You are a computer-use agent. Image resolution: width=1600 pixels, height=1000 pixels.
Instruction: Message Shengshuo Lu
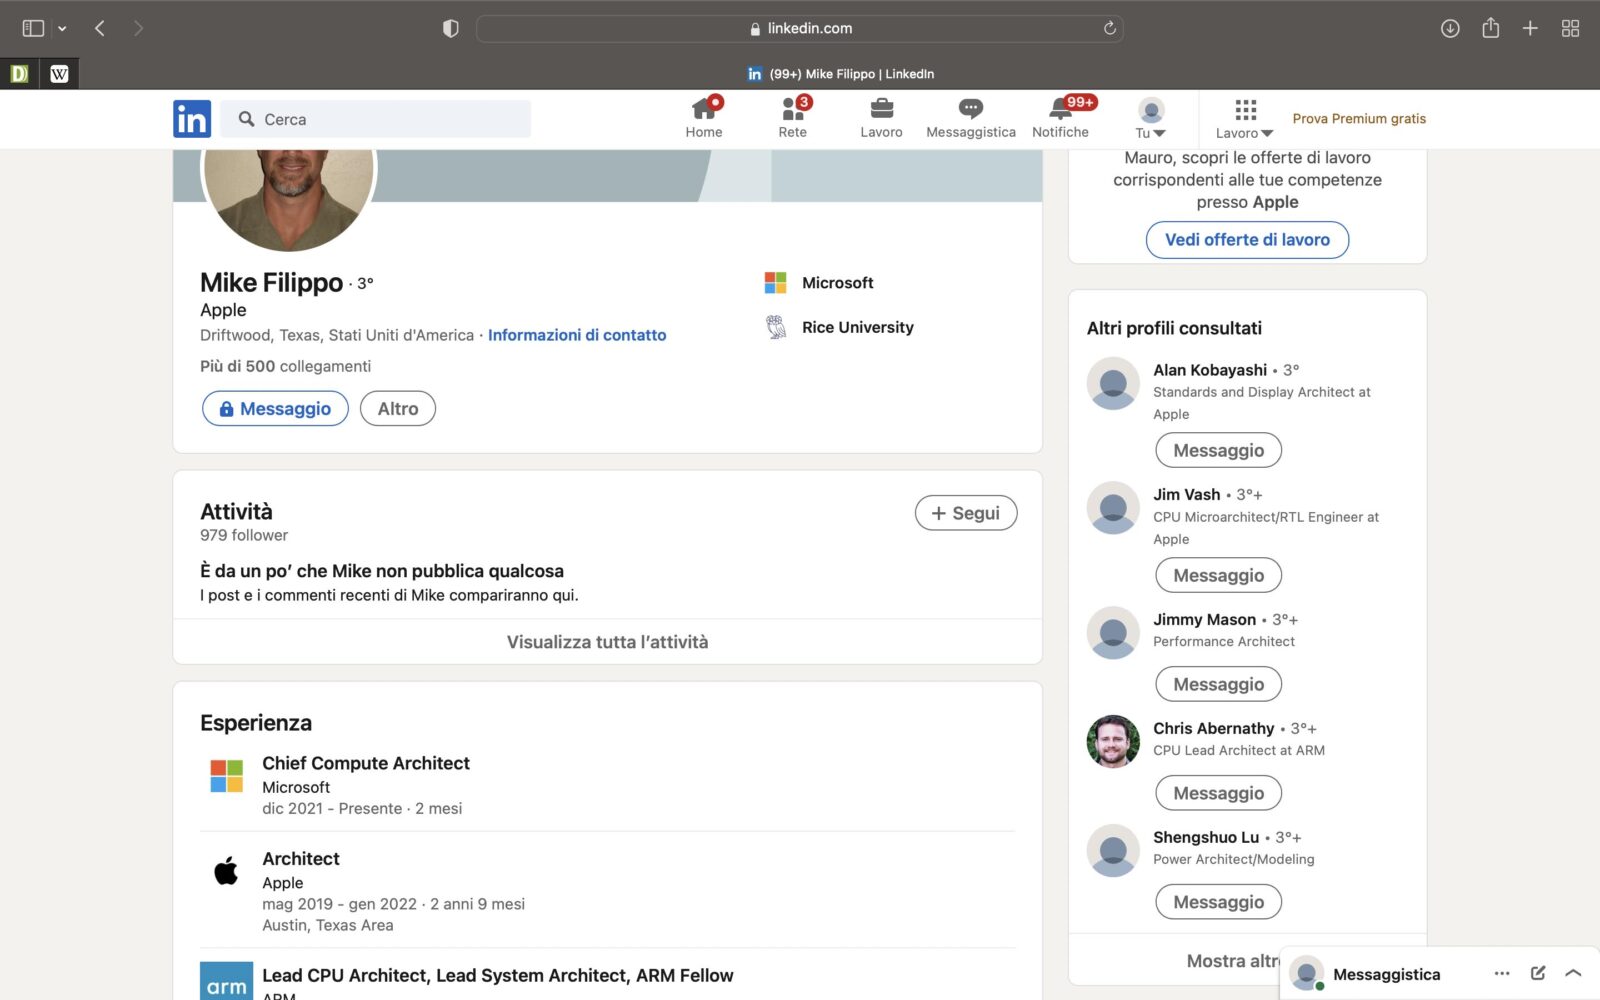(x=1218, y=902)
